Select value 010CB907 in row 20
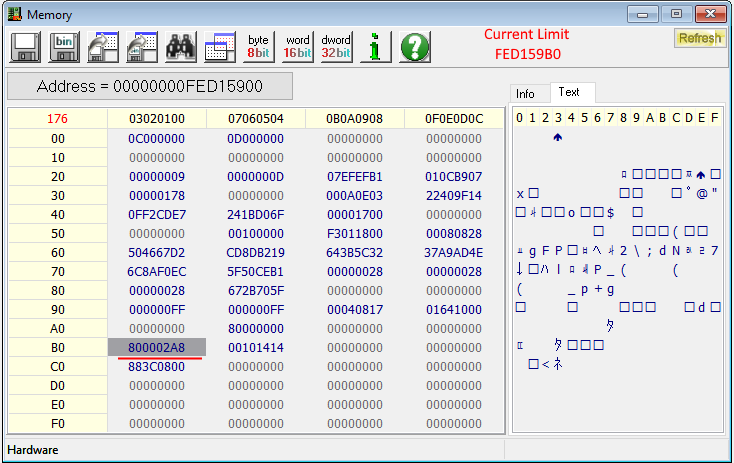This screenshot has width=734, height=463. [454, 176]
